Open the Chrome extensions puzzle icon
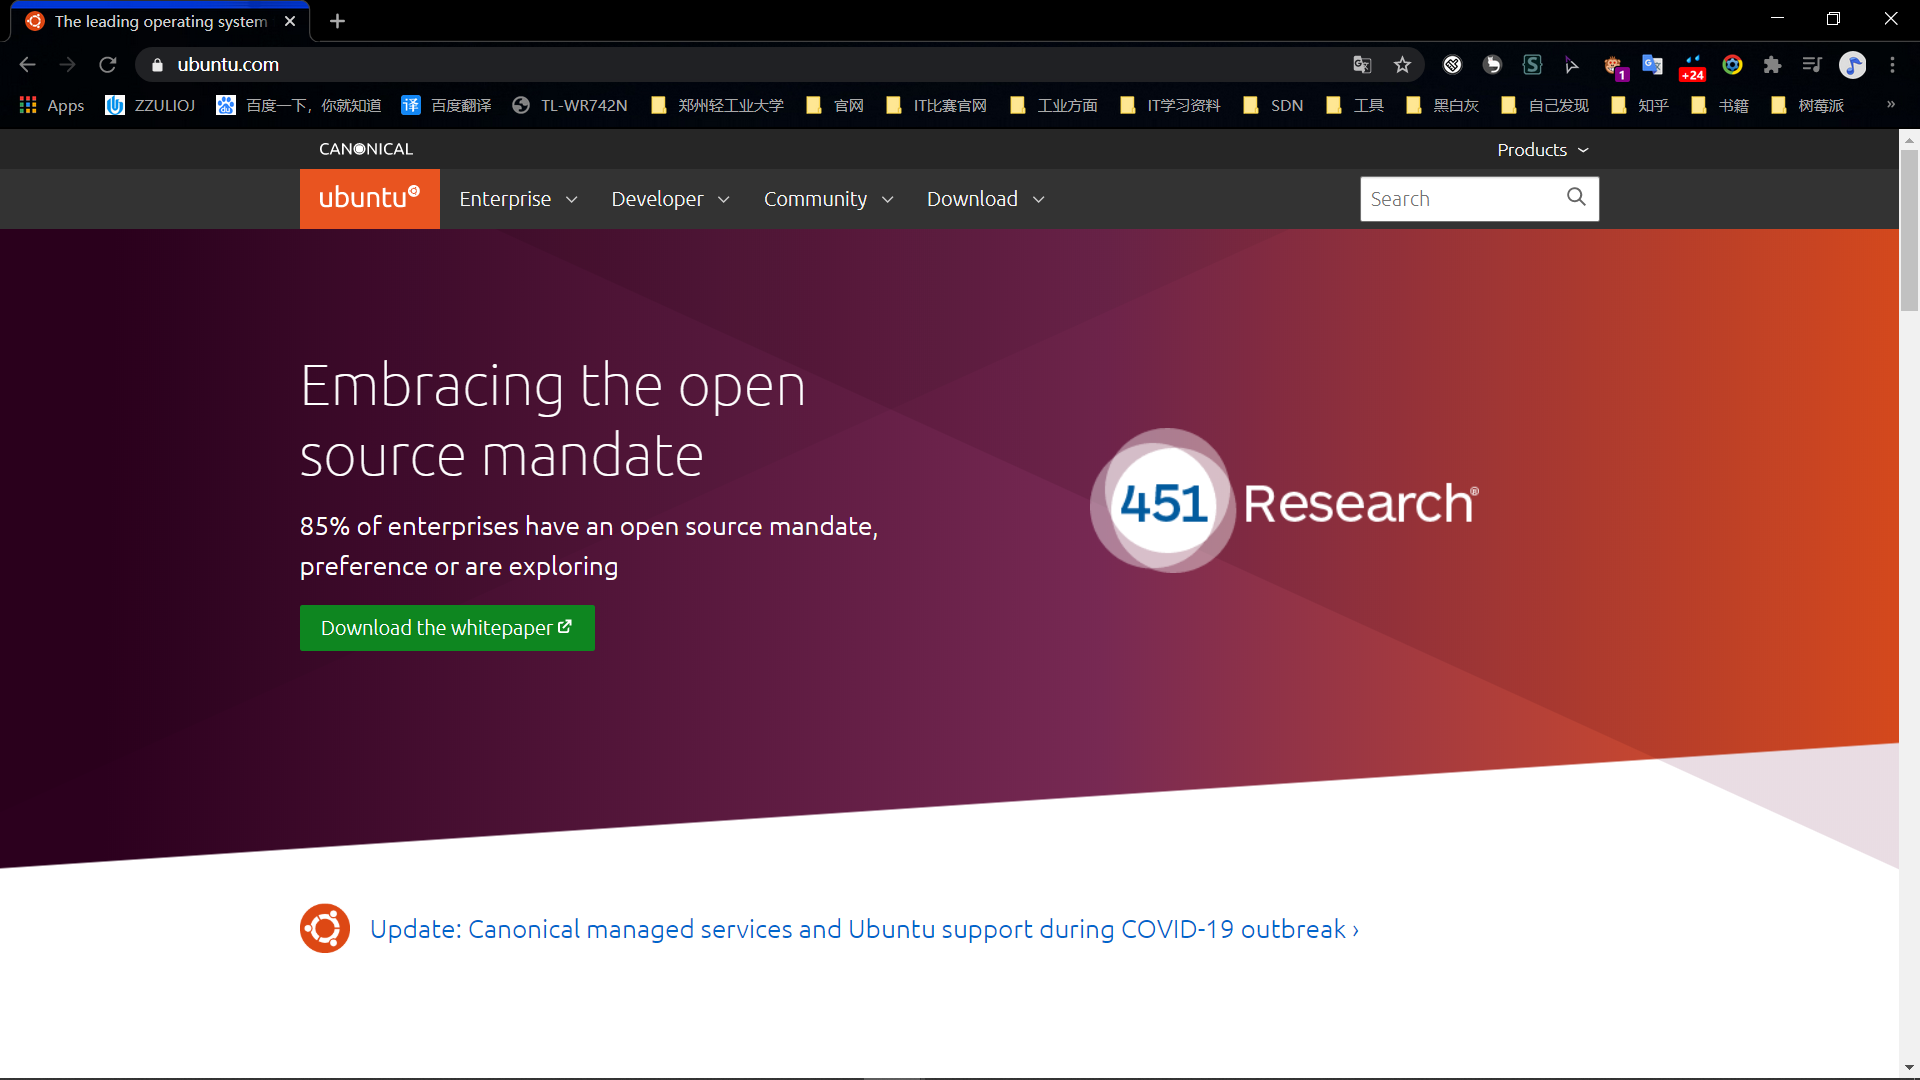The image size is (1920, 1080). coord(1772,65)
